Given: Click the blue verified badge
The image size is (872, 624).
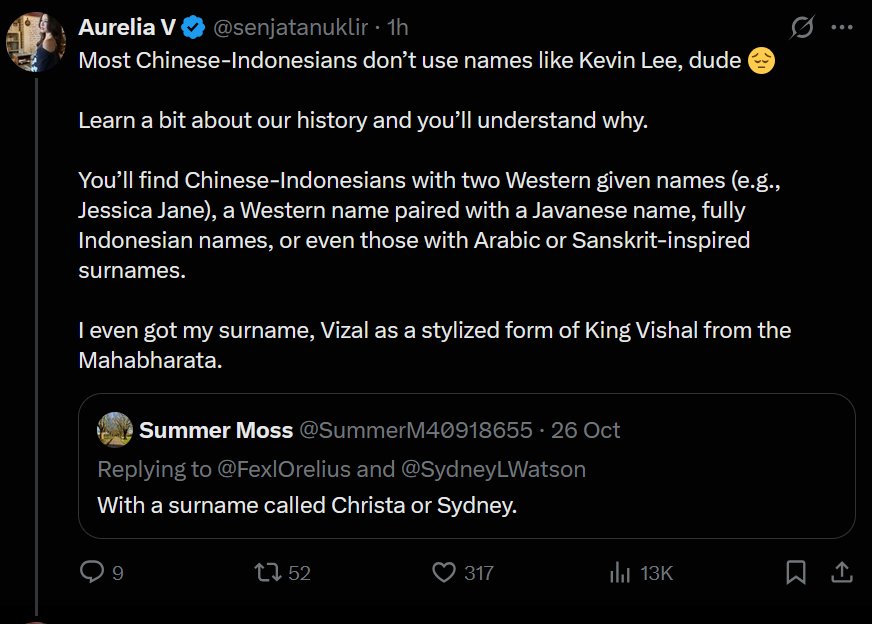Looking at the screenshot, I should click(194, 27).
